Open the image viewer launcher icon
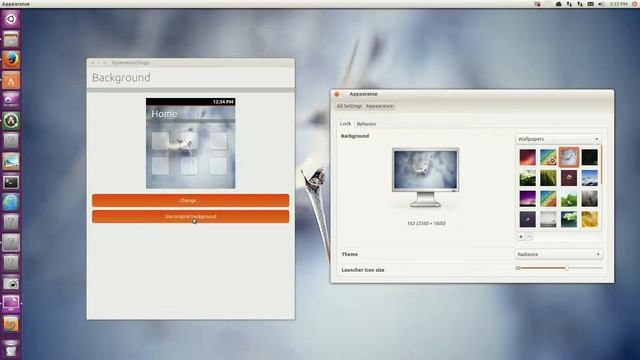640x360 pixels. (11, 162)
